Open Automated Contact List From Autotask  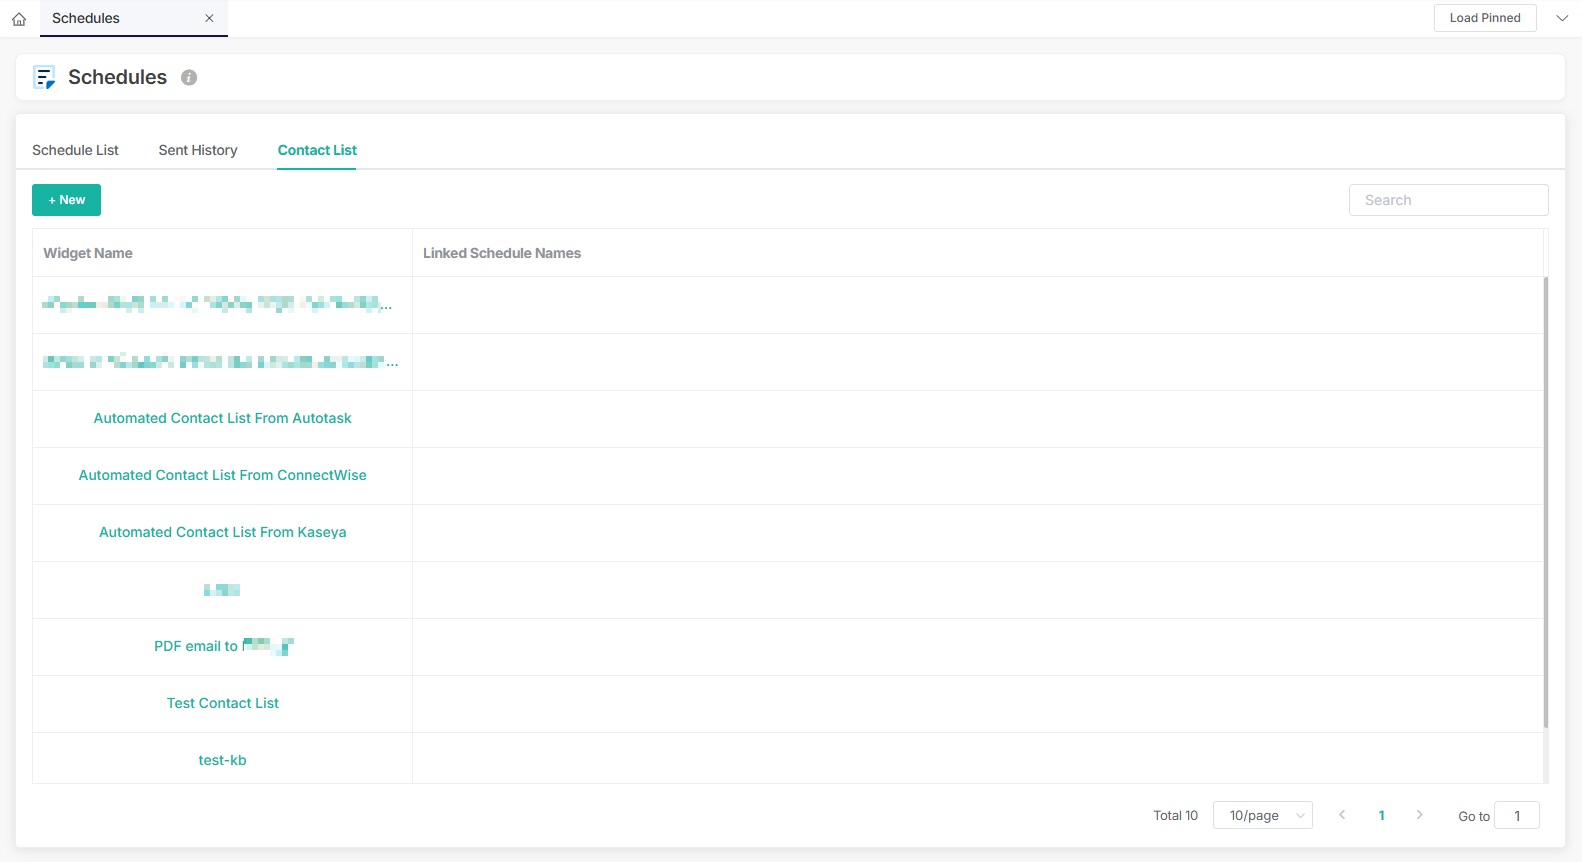coord(222,418)
